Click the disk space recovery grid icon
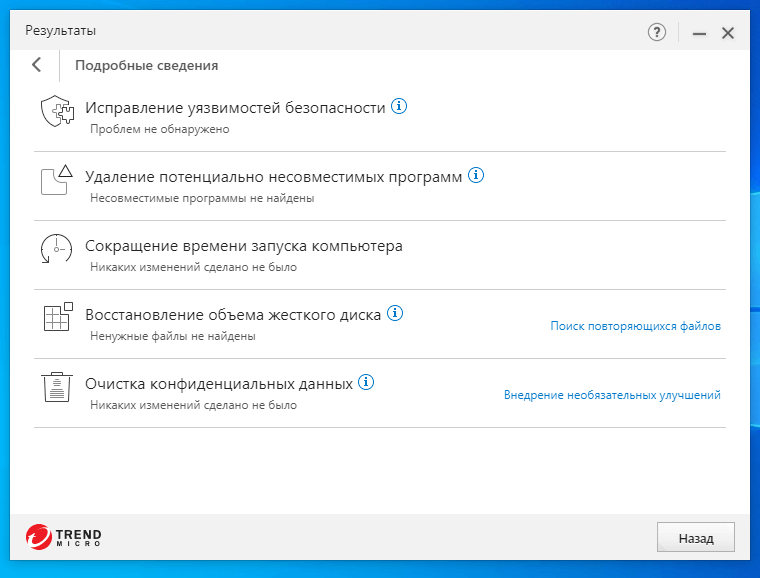The width and height of the screenshot is (760, 578). pyautogui.click(x=57, y=316)
